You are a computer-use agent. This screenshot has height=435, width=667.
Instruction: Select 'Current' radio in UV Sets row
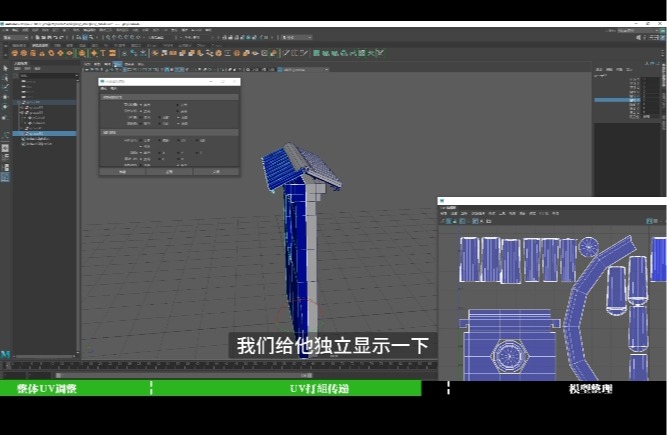point(160,117)
